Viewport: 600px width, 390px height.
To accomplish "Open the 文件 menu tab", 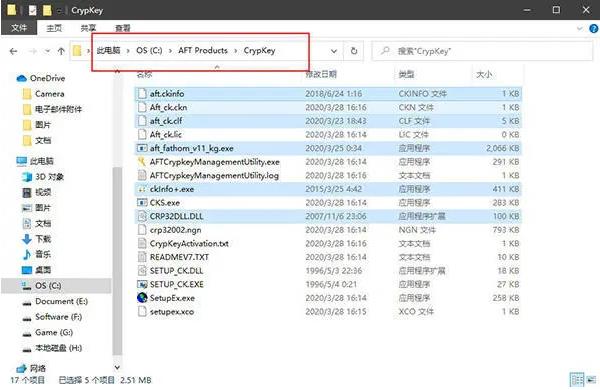I will pos(19,28).
